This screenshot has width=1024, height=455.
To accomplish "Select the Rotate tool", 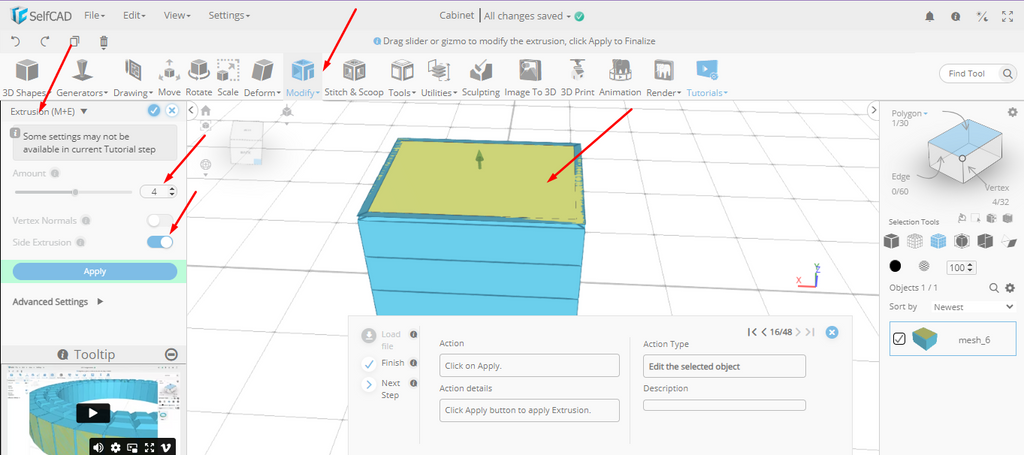I will click(x=199, y=77).
